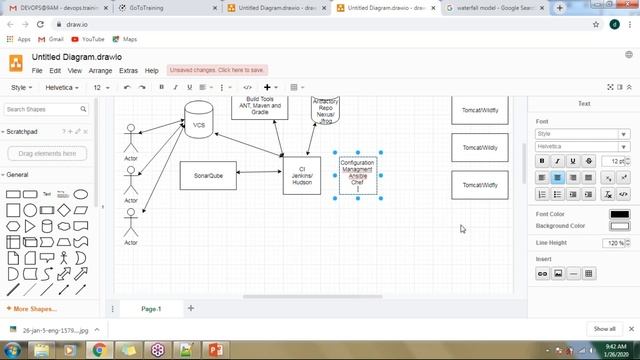640x360 pixels.
Task: Toggle subscript in Text panel
Action: (608, 178)
